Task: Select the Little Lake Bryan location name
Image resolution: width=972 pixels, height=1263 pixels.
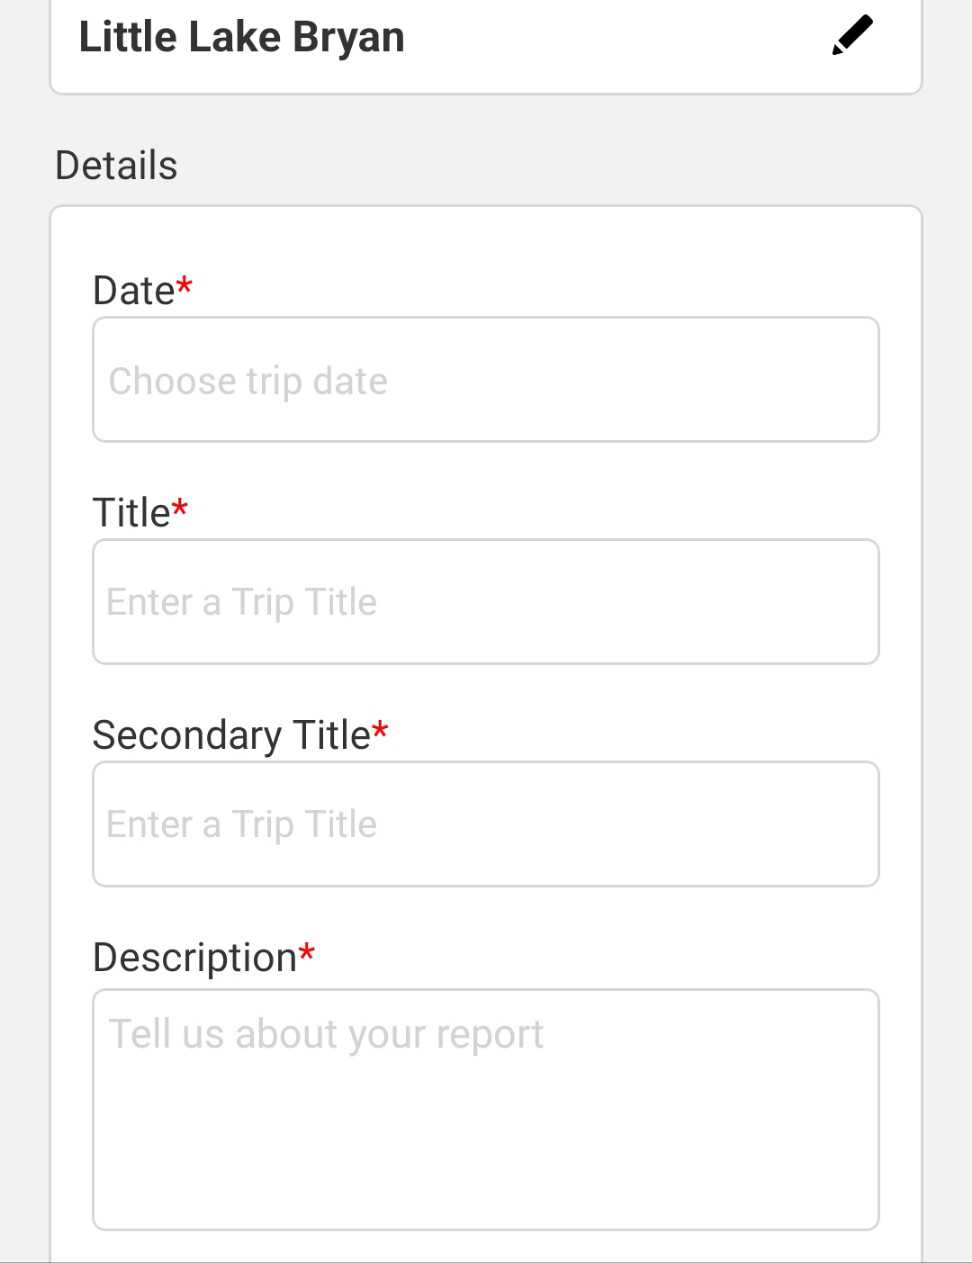Action: click(242, 38)
